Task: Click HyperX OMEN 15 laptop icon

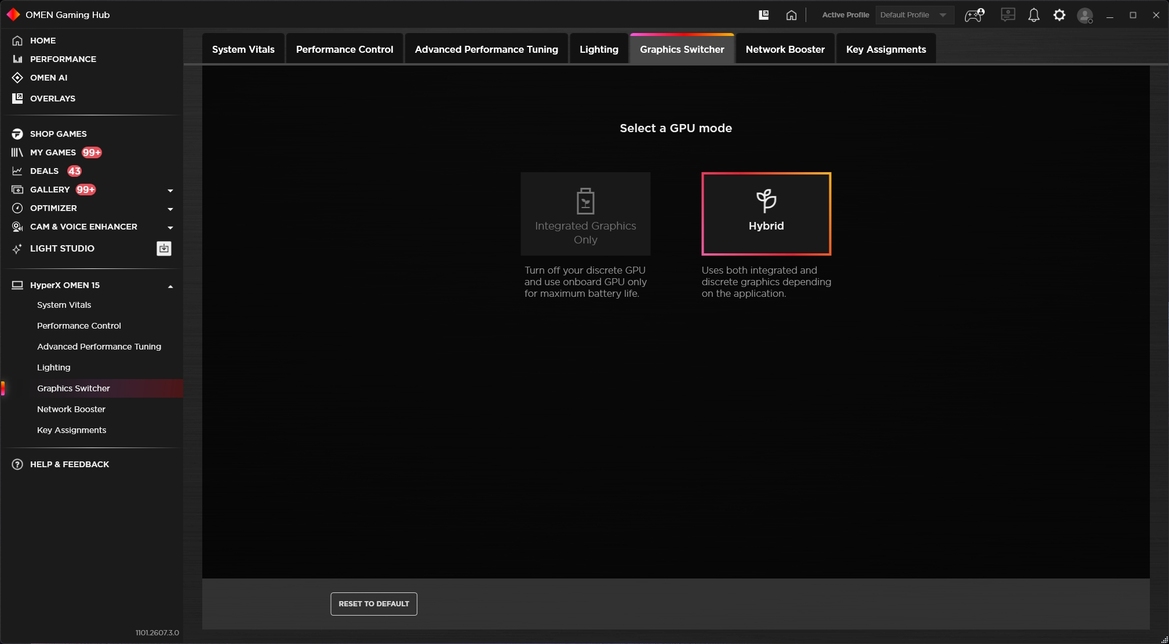Action: [17, 285]
